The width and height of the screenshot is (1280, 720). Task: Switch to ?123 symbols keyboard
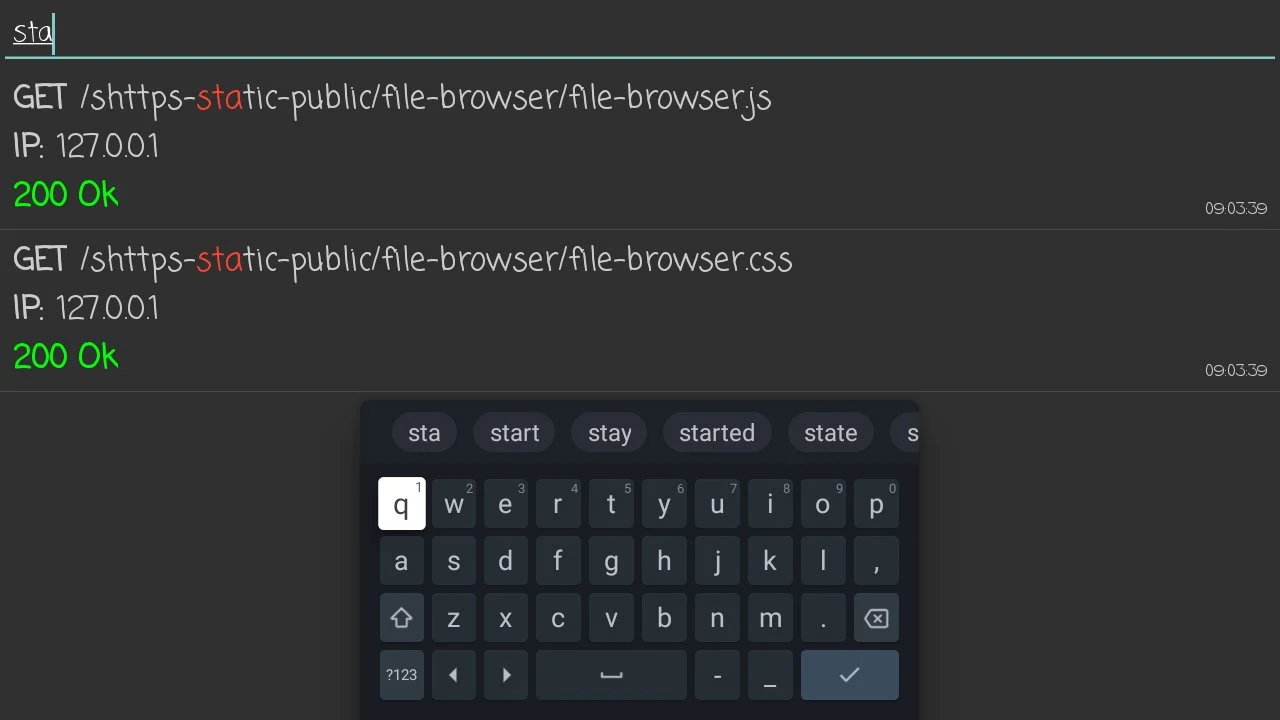coord(401,675)
